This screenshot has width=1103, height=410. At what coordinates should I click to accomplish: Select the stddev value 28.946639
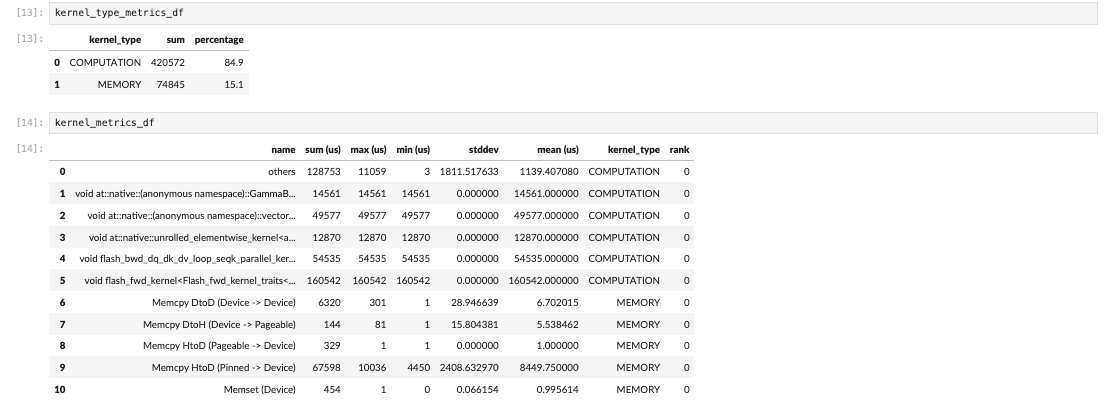coord(475,302)
